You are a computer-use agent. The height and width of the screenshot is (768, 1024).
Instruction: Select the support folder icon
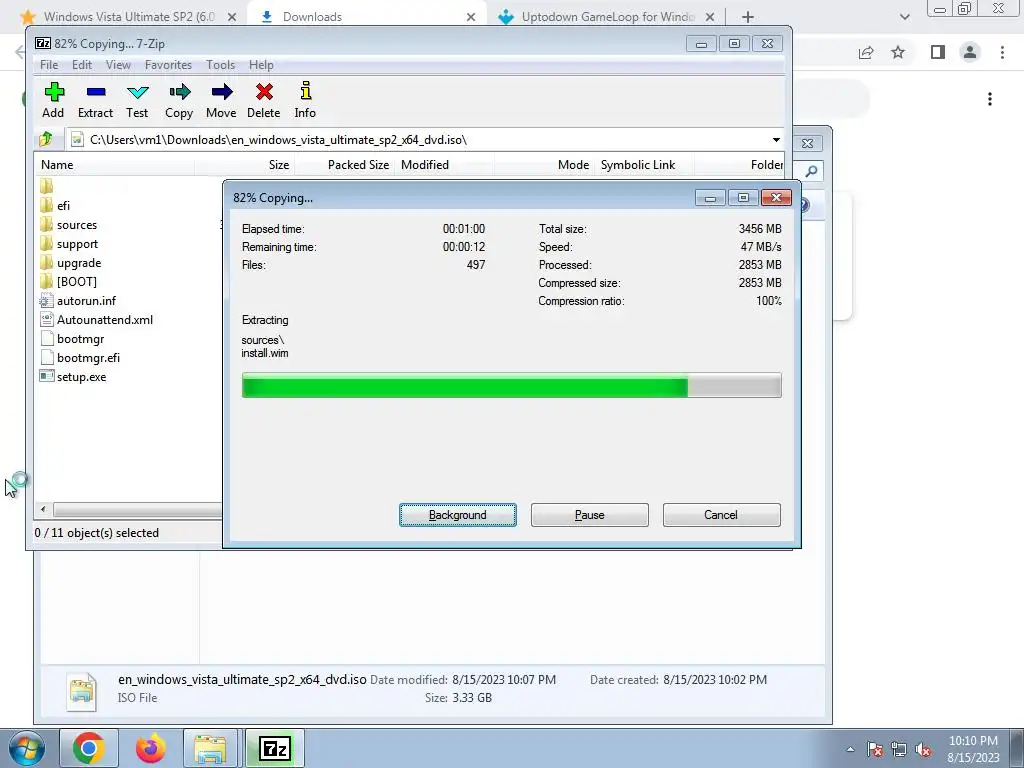click(x=46, y=244)
